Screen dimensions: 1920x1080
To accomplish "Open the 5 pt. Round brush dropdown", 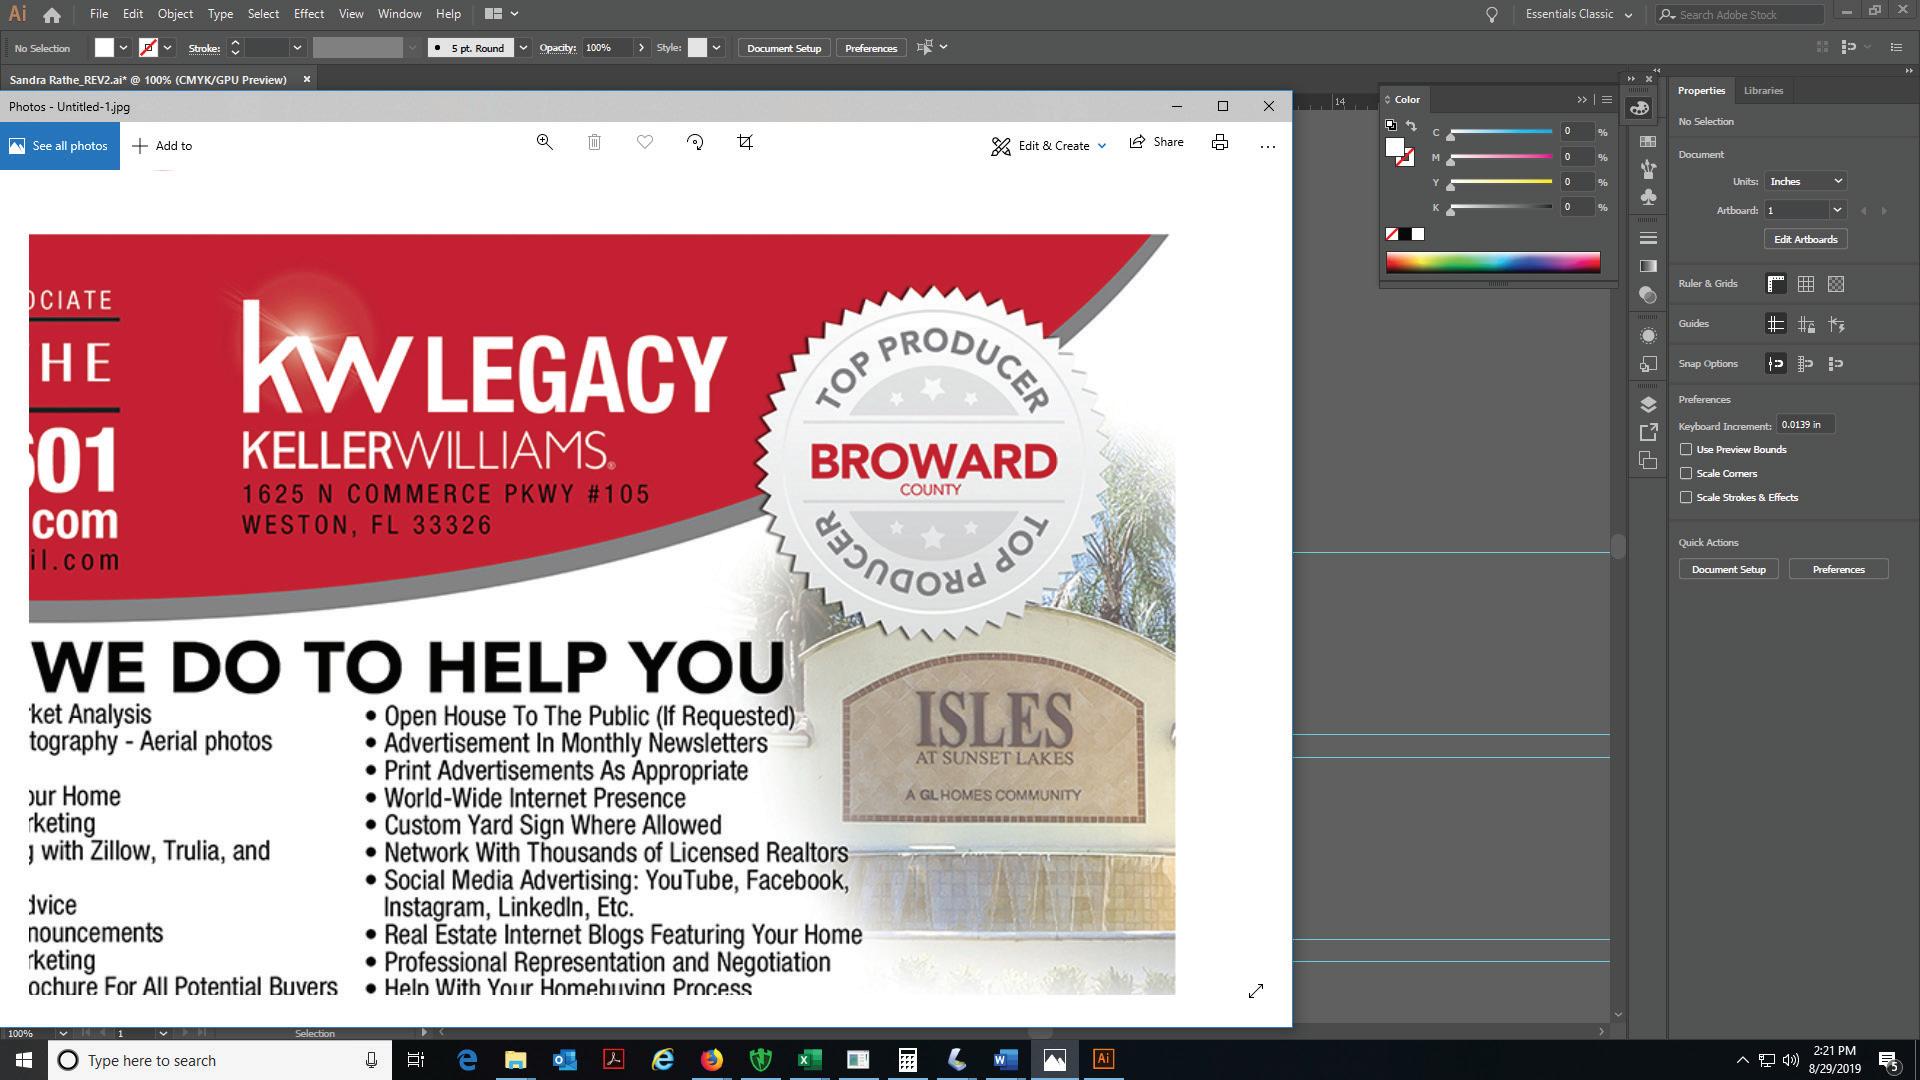I will pos(522,48).
